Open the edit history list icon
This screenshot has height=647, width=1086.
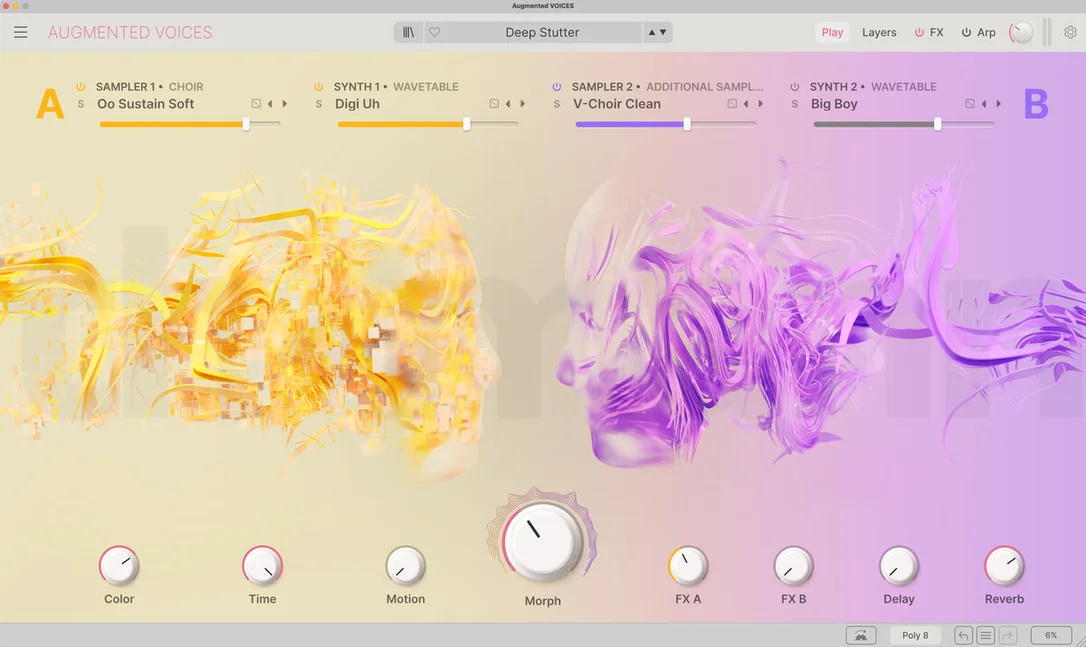(986, 635)
